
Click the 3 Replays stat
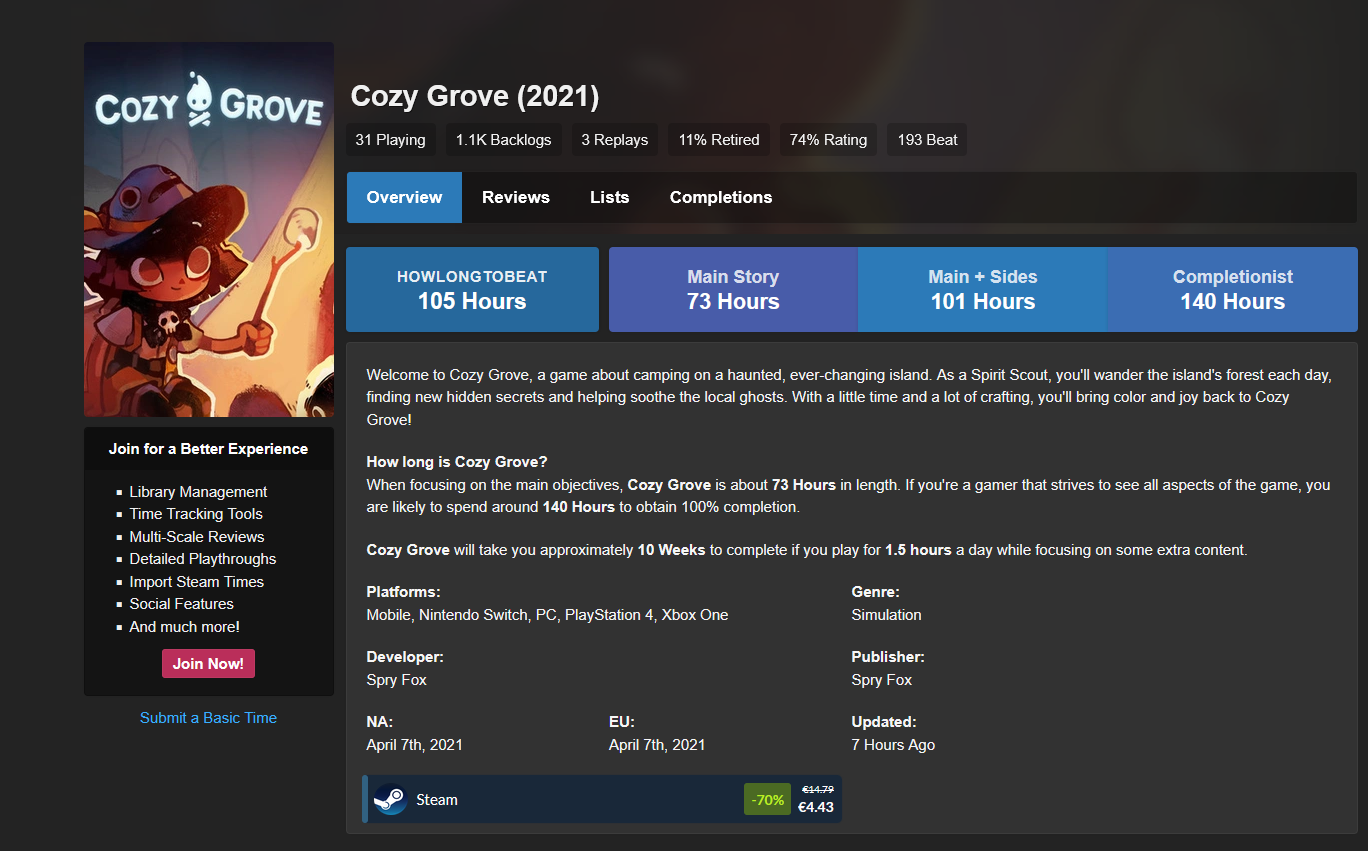[615, 140]
